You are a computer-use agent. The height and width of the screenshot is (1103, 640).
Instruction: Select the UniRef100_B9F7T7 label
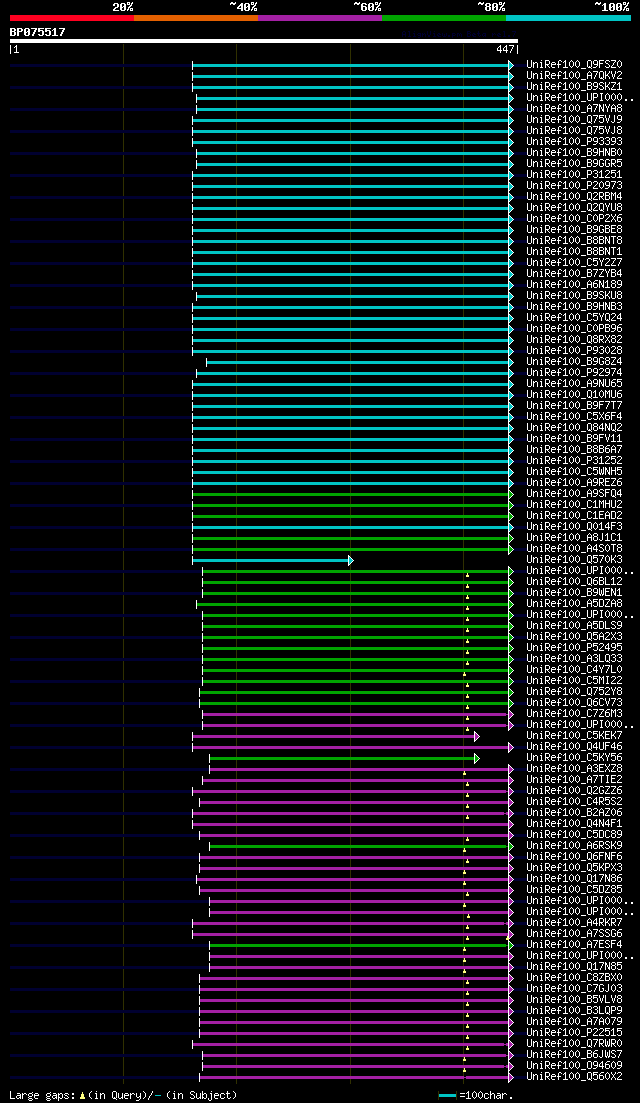tap(574, 405)
